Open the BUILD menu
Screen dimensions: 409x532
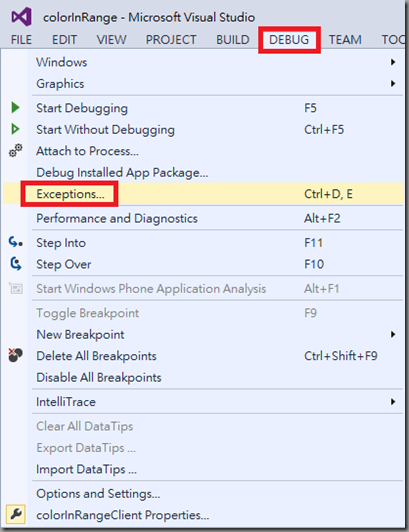[233, 40]
